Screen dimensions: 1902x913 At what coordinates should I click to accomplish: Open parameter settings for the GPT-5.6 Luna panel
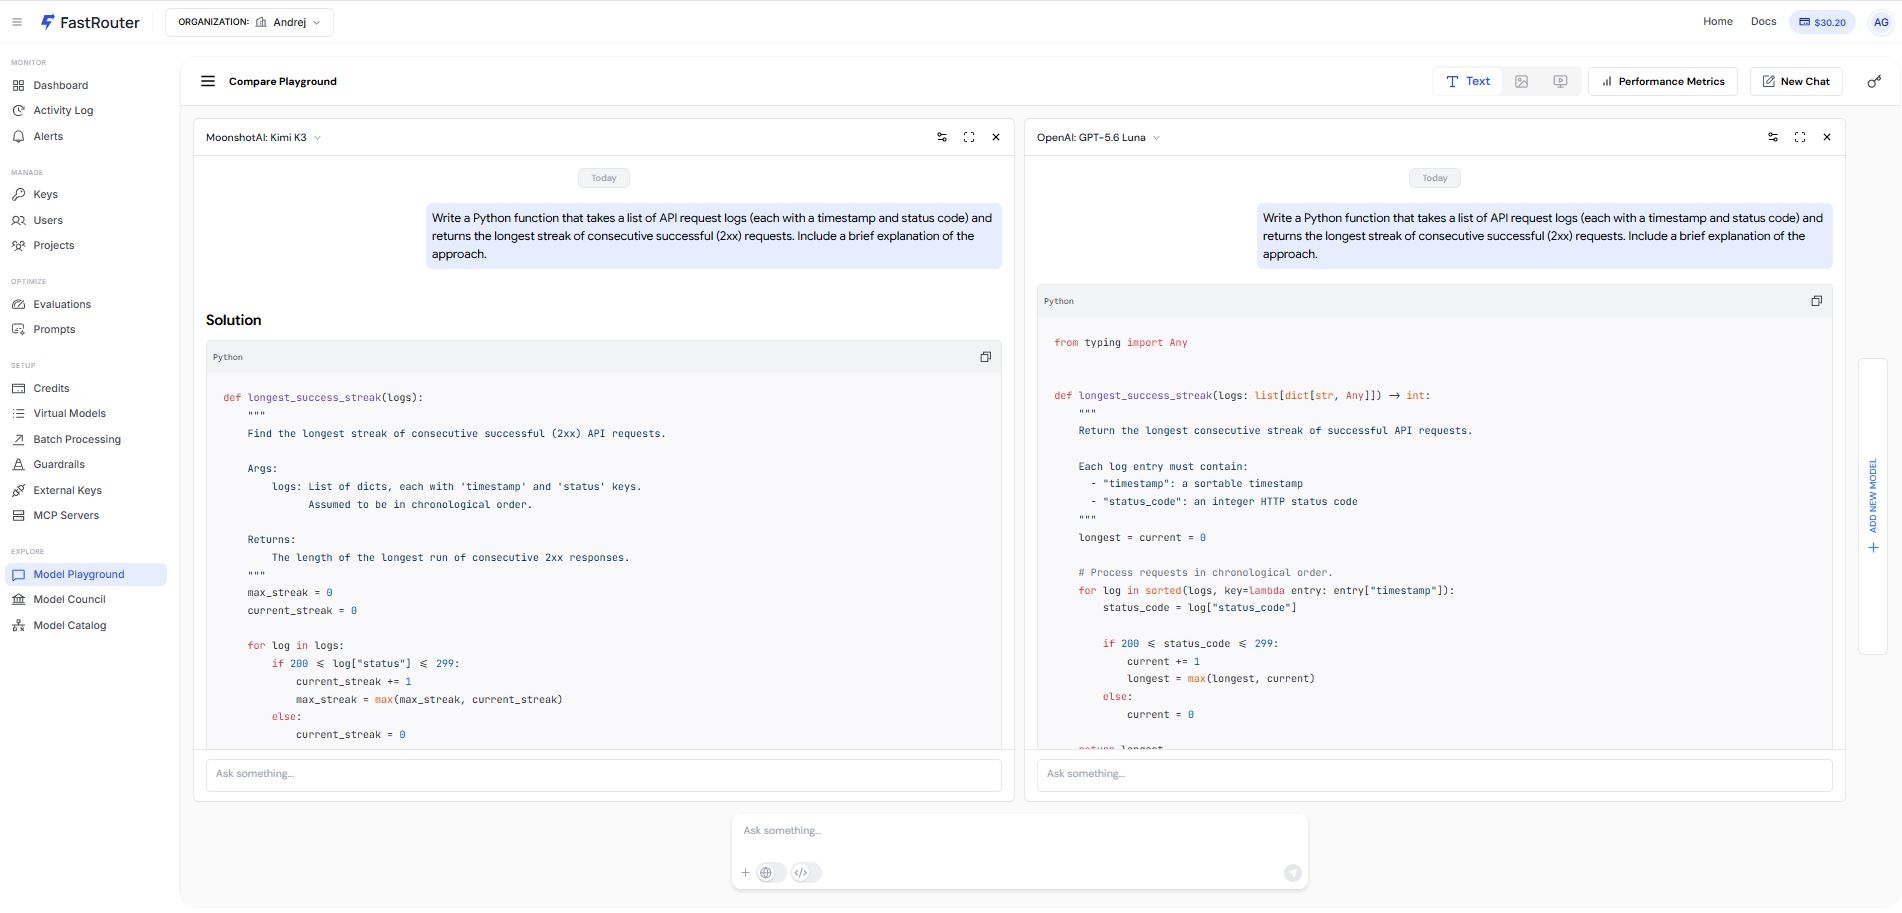pos(1773,137)
